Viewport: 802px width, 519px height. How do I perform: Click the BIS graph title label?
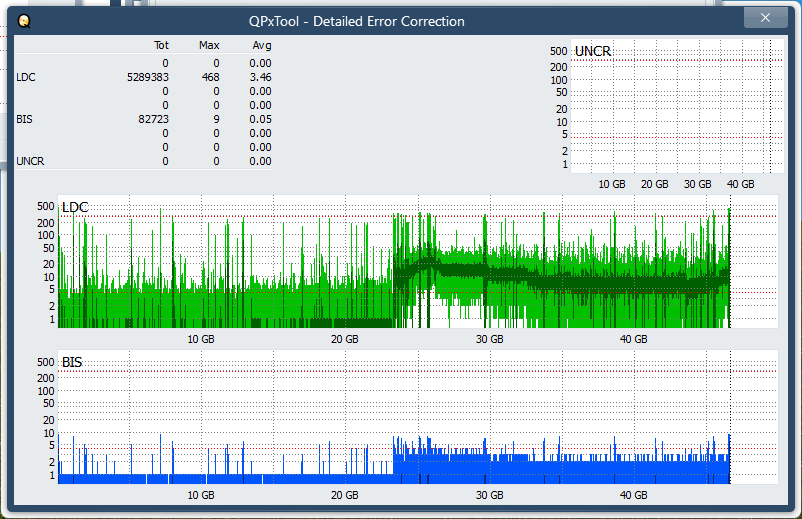coord(72,363)
